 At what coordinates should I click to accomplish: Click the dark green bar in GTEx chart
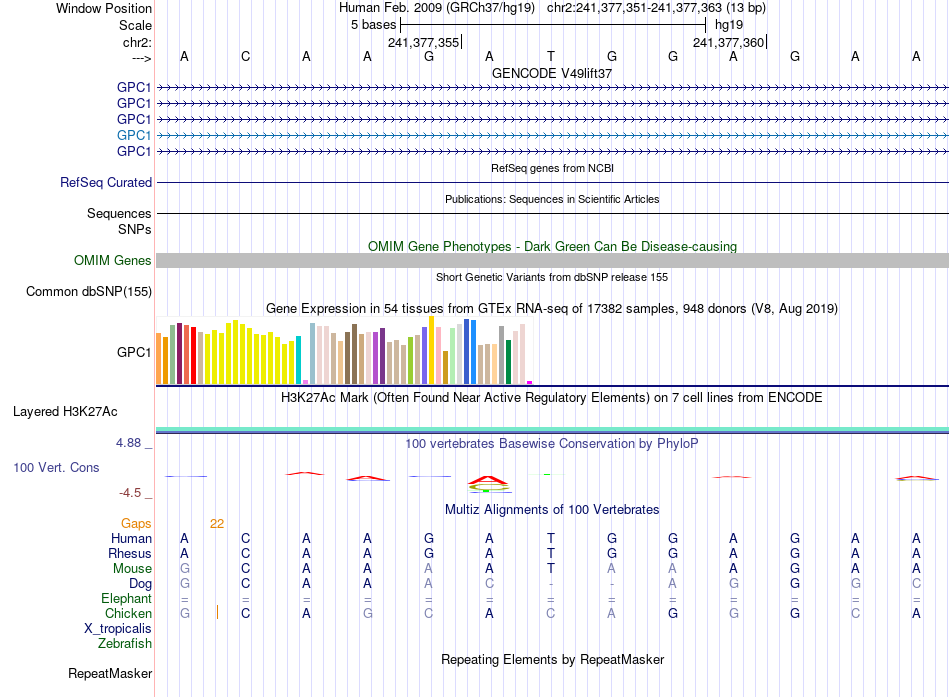click(x=508, y=362)
